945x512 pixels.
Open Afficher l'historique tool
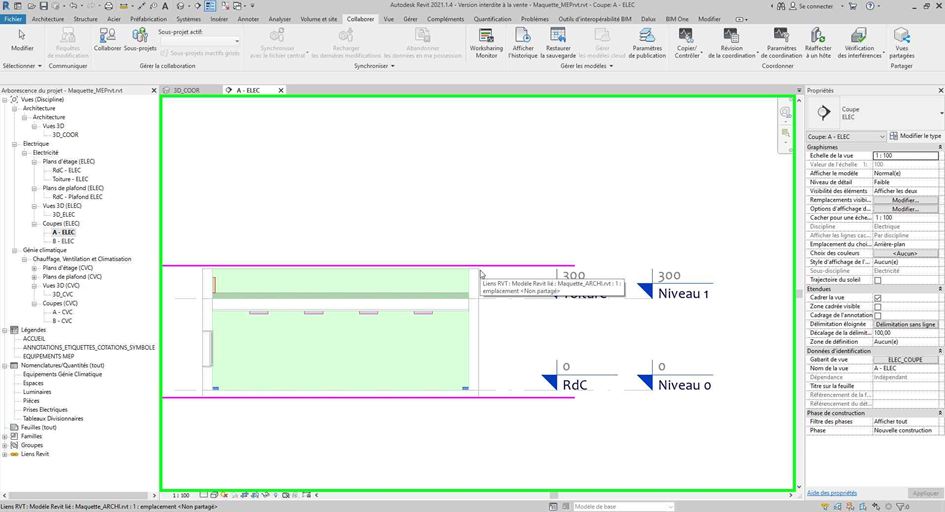523,36
